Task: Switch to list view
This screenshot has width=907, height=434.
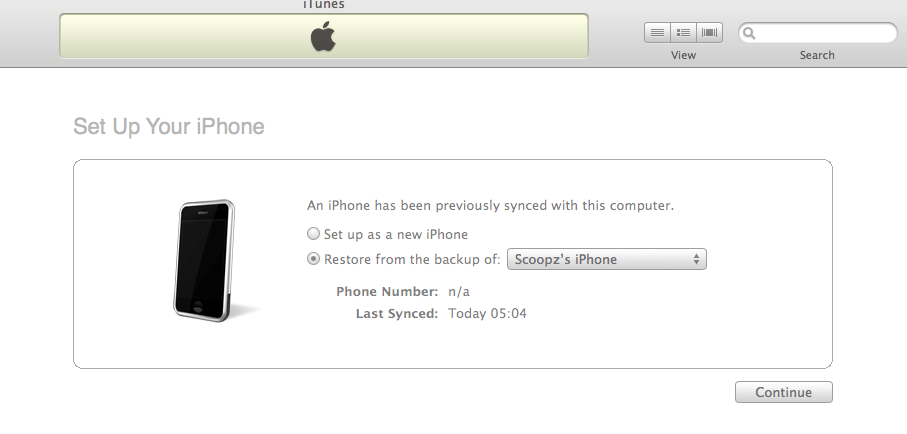Action: [657, 33]
